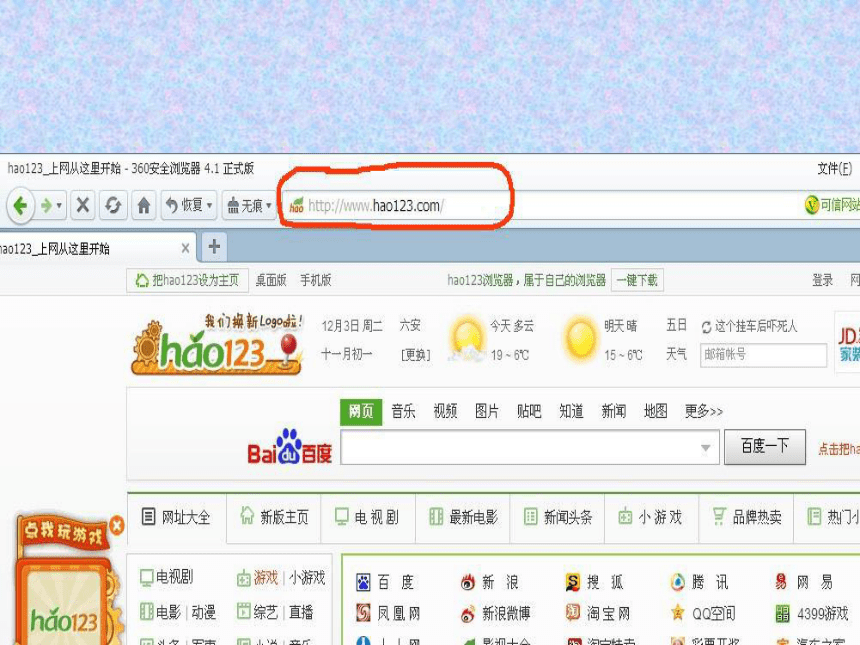
Task: Open the 最新电影 tab
Action: point(463,517)
